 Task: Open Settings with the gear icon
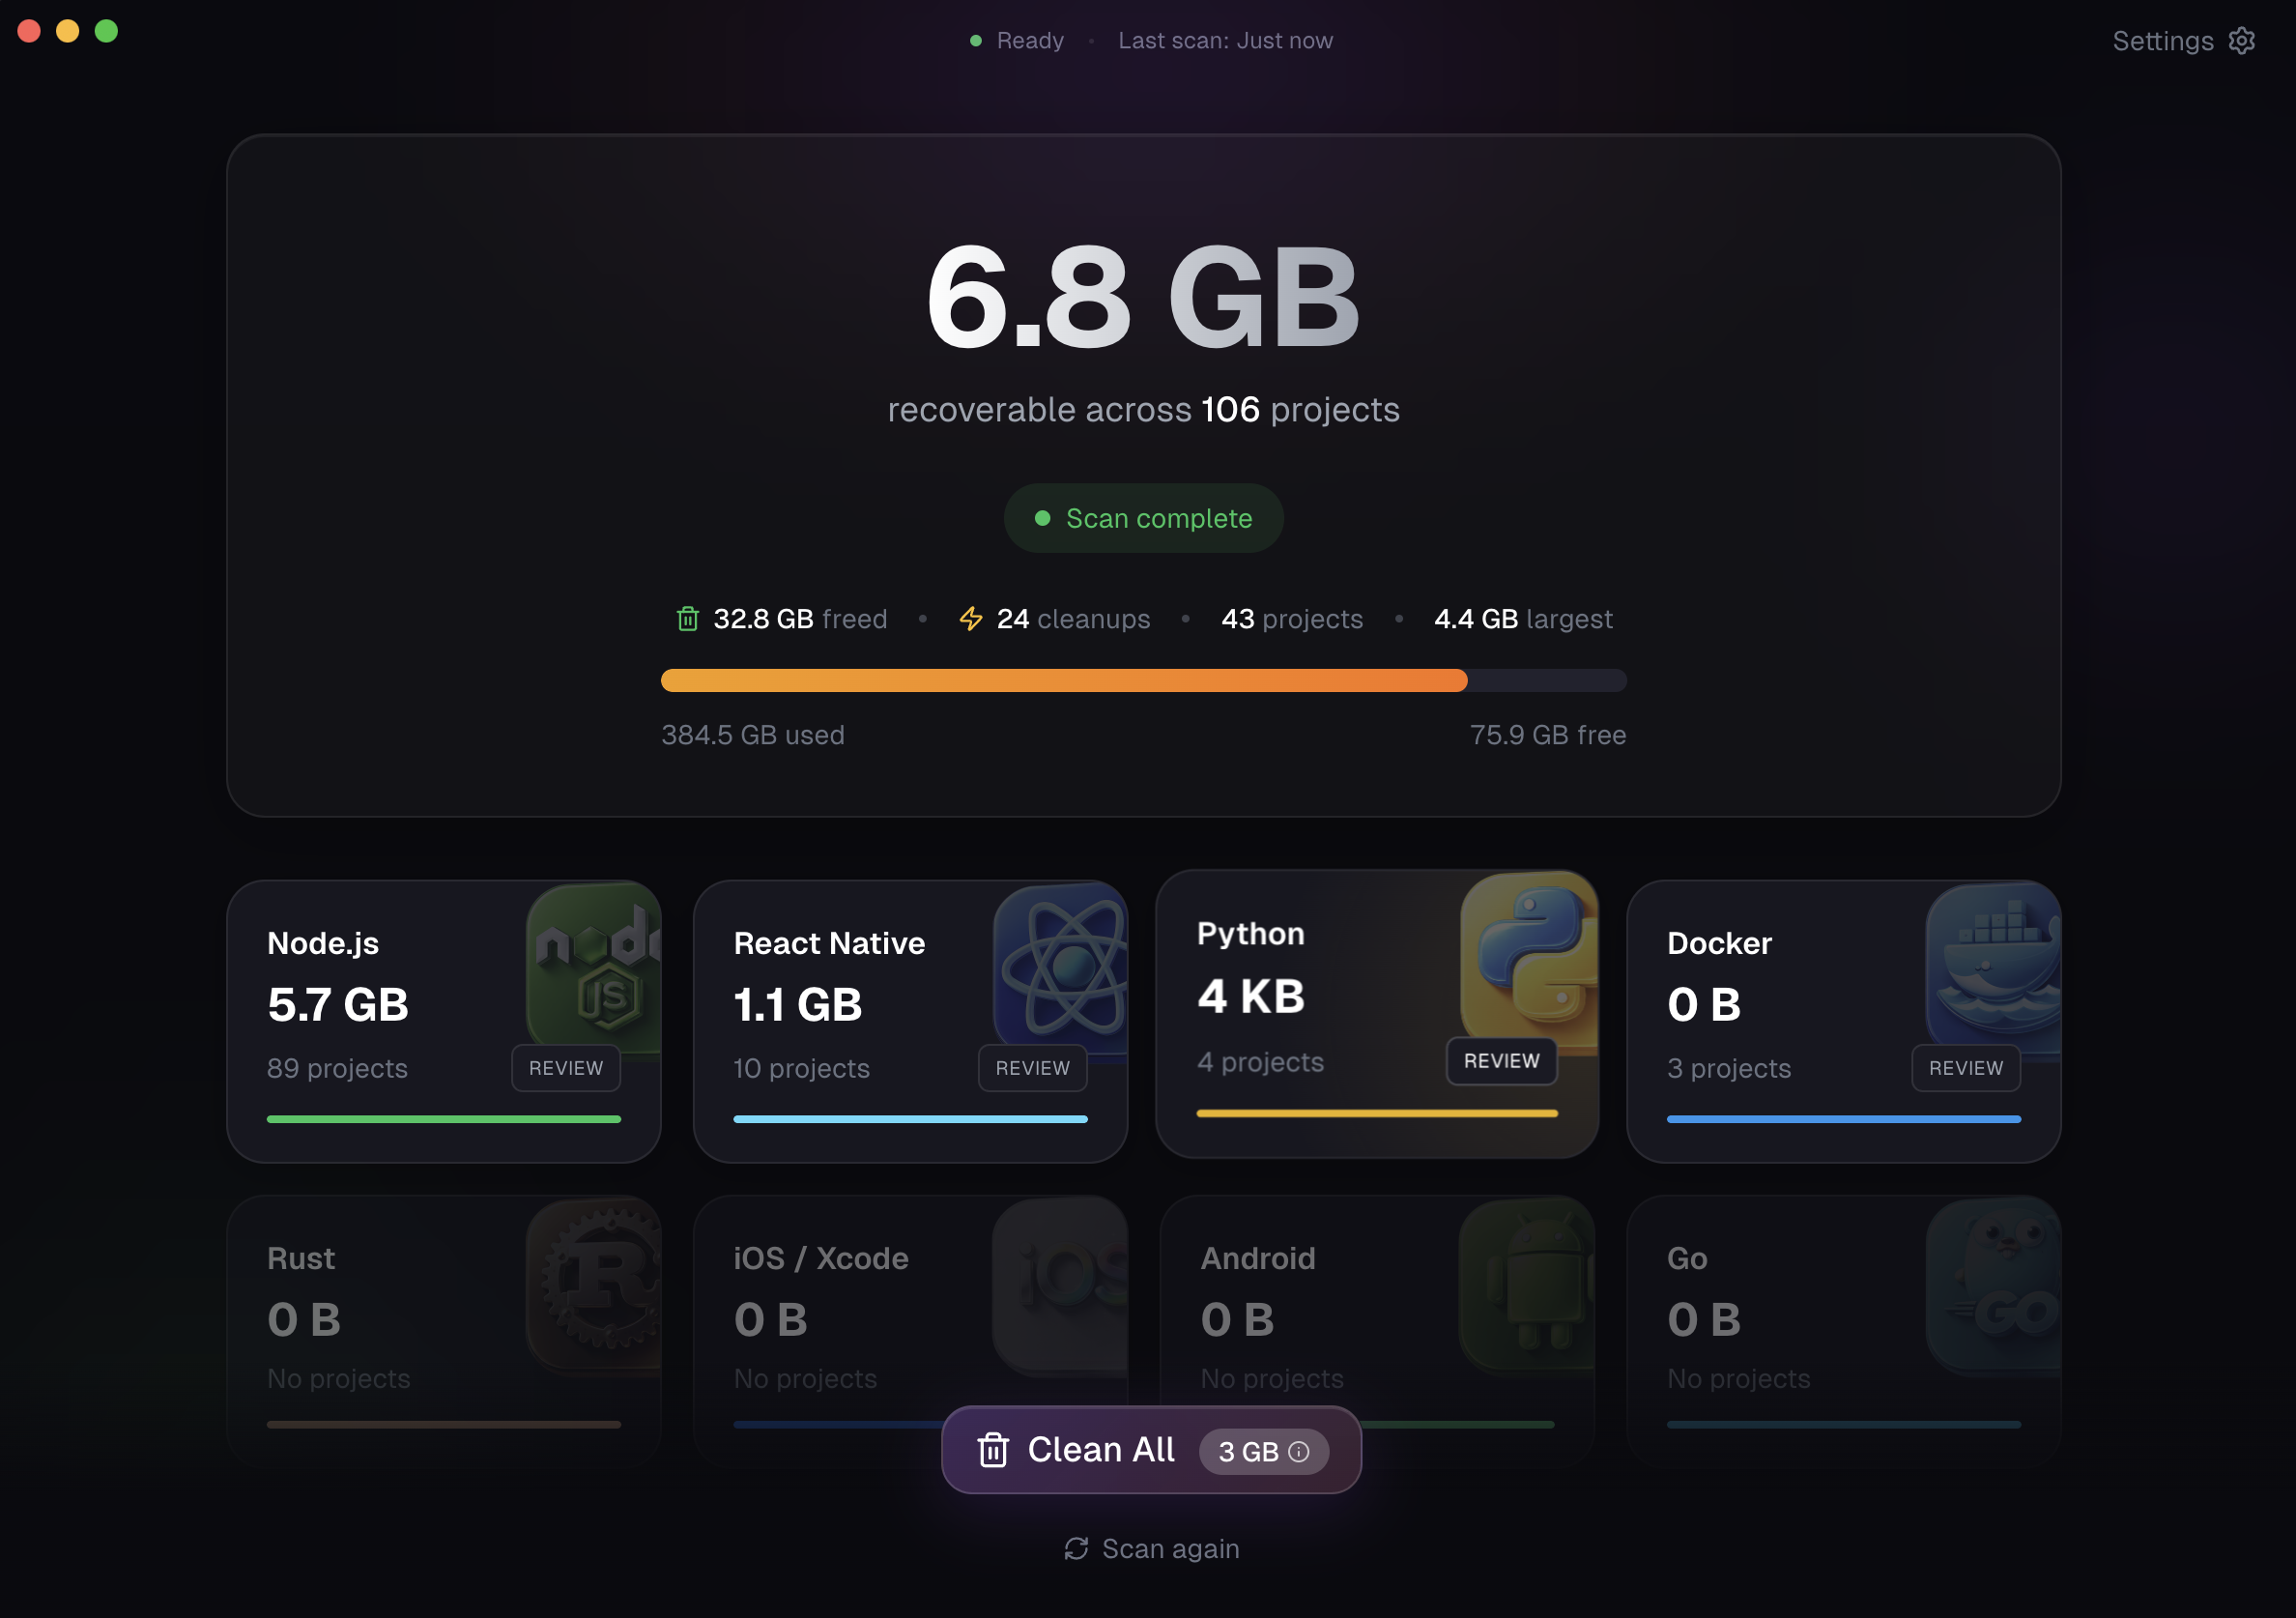2242,40
